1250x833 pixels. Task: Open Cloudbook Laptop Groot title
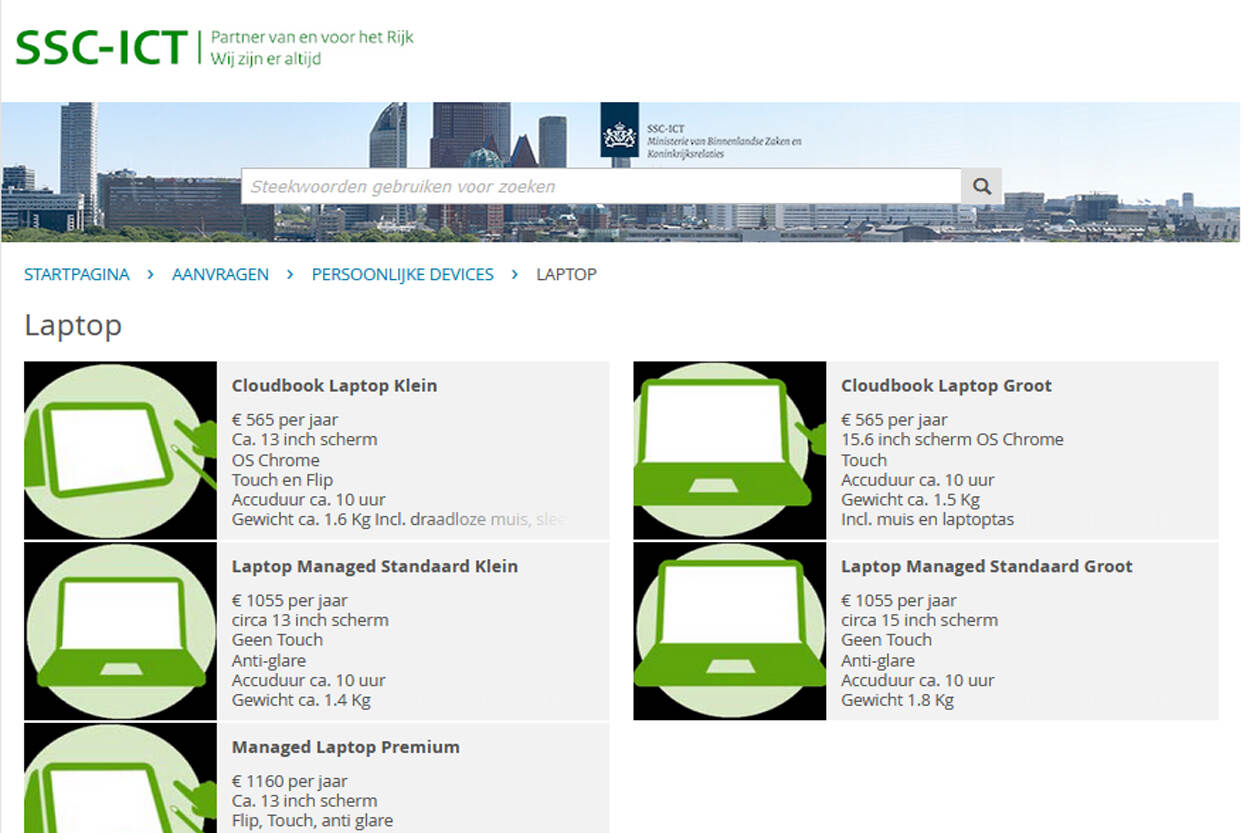(946, 386)
